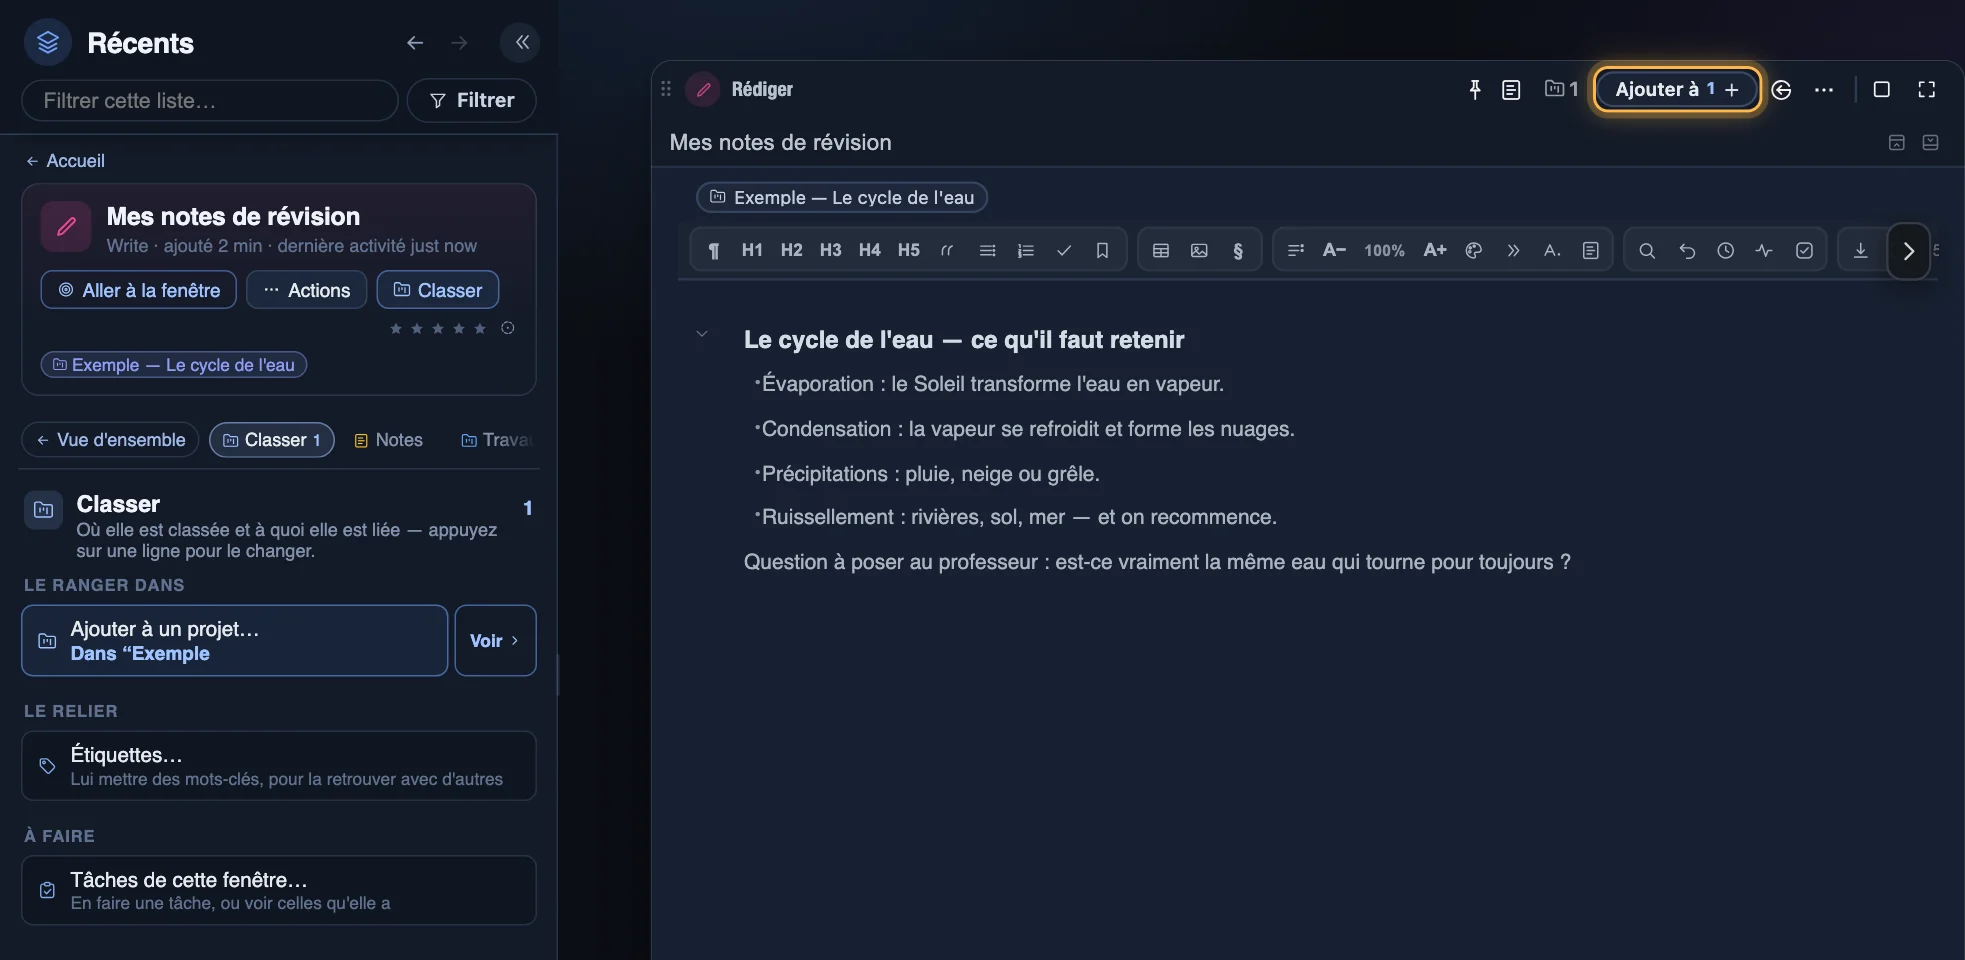This screenshot has width=1965, height=960.
Task: Increase font size with A+ button
Action: [x=1434, y=250]
